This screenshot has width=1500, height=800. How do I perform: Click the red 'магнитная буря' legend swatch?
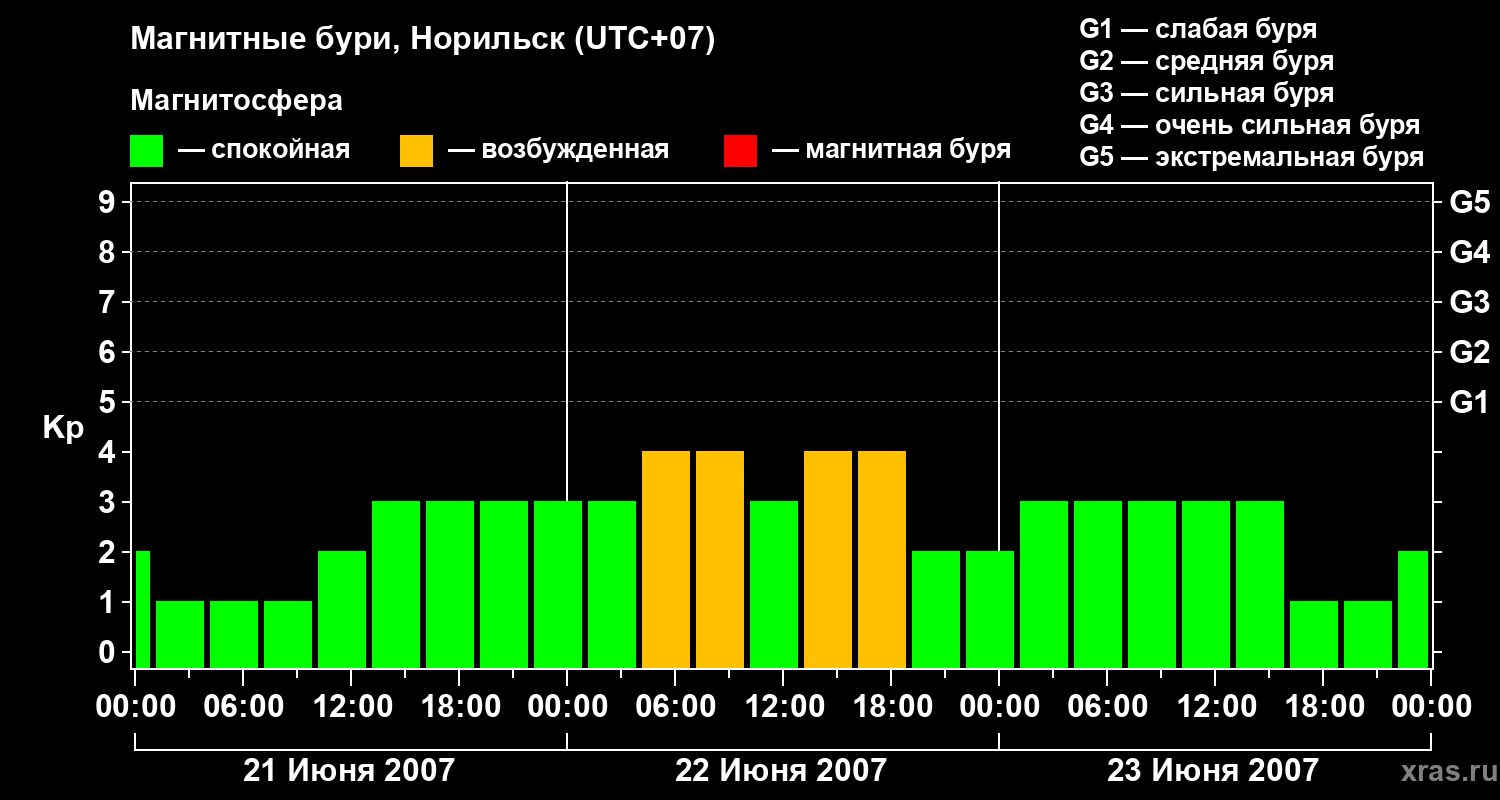click(741, 151)
